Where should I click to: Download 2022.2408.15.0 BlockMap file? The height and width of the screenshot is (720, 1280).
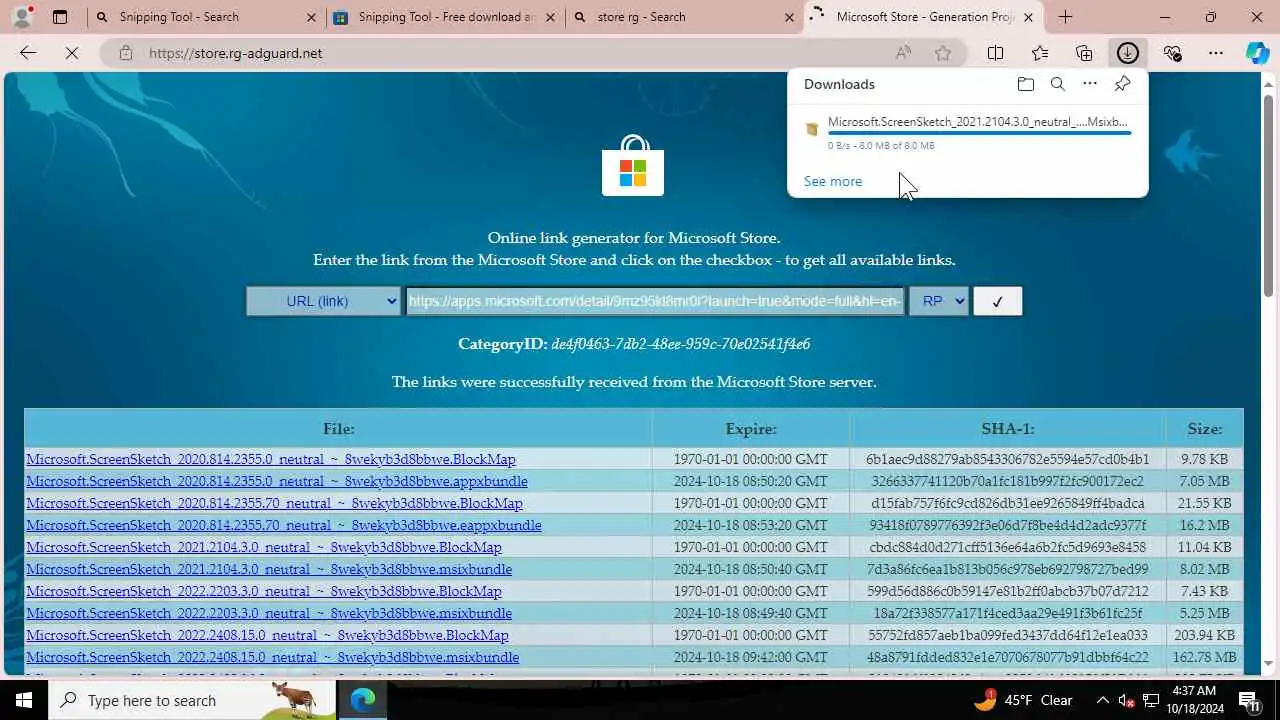click(267, 635)
